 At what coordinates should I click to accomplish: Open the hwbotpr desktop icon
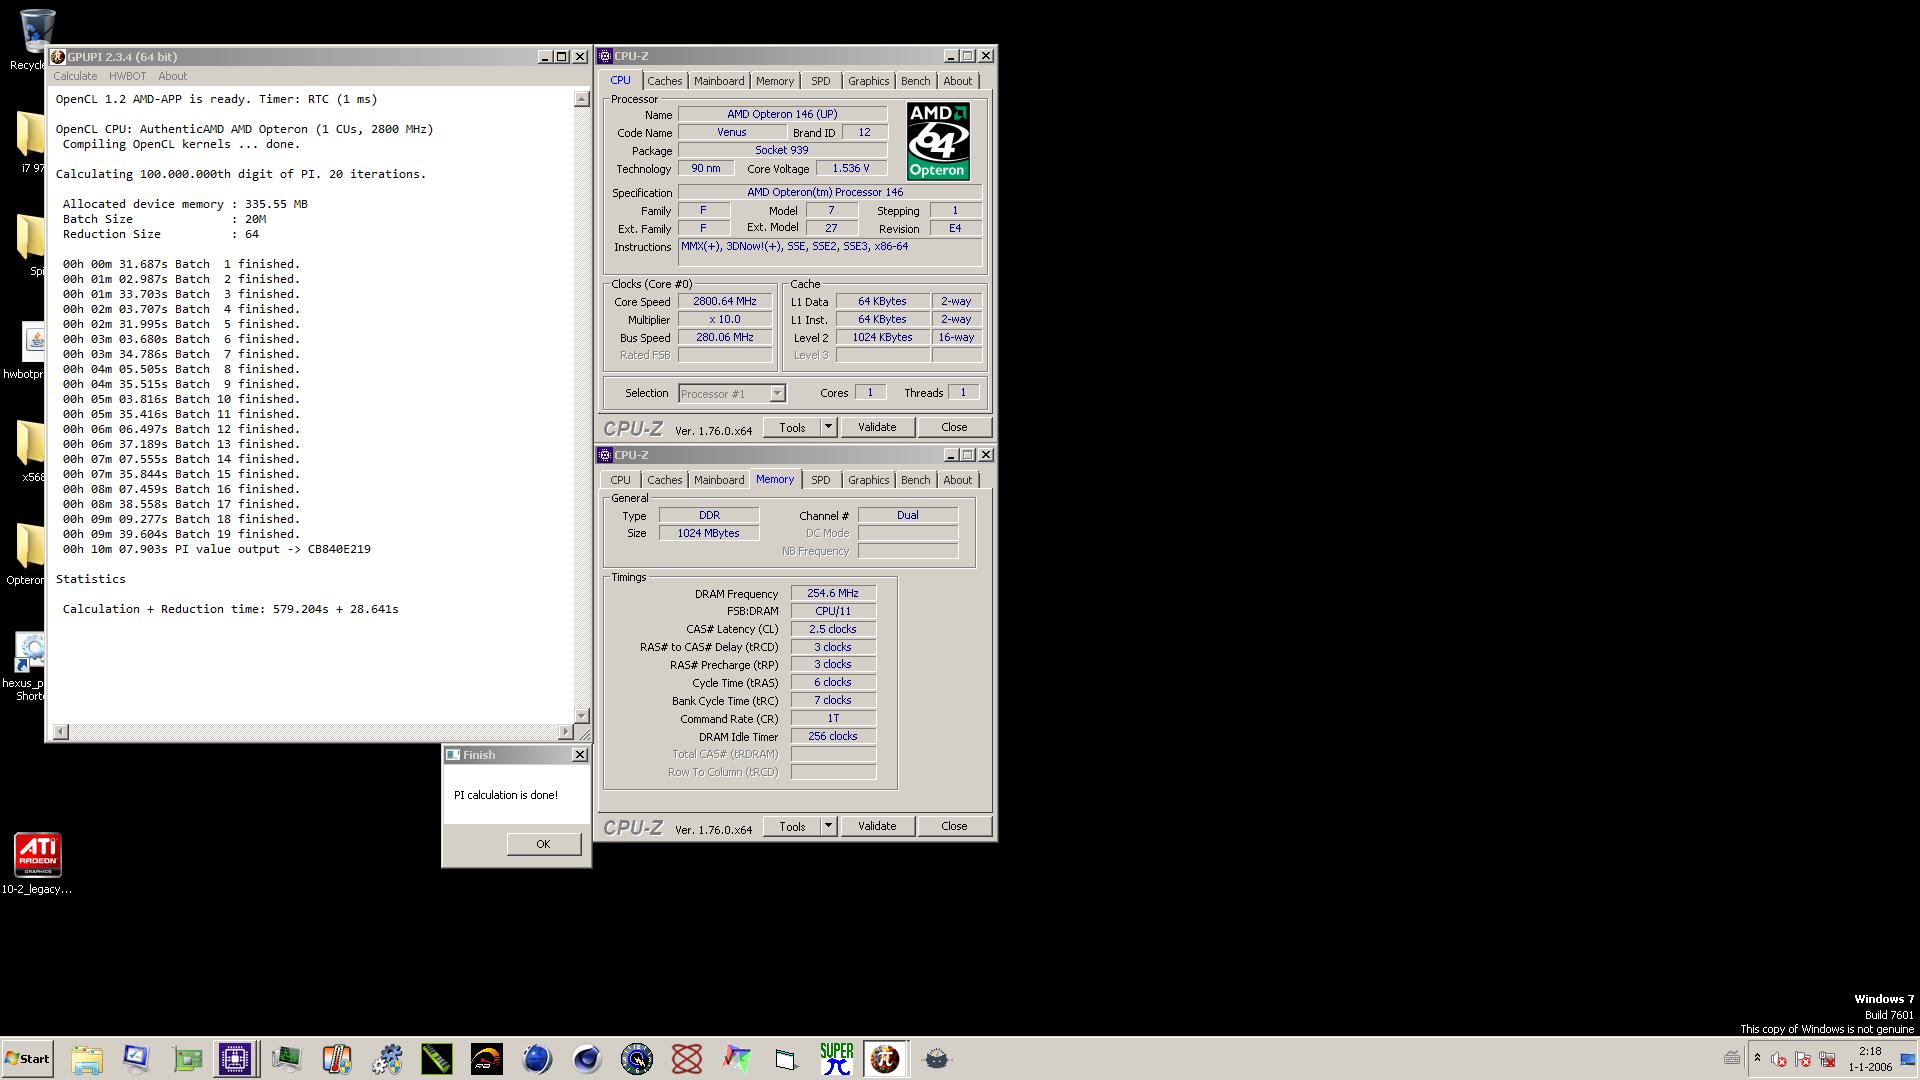(x=30, y=352)
